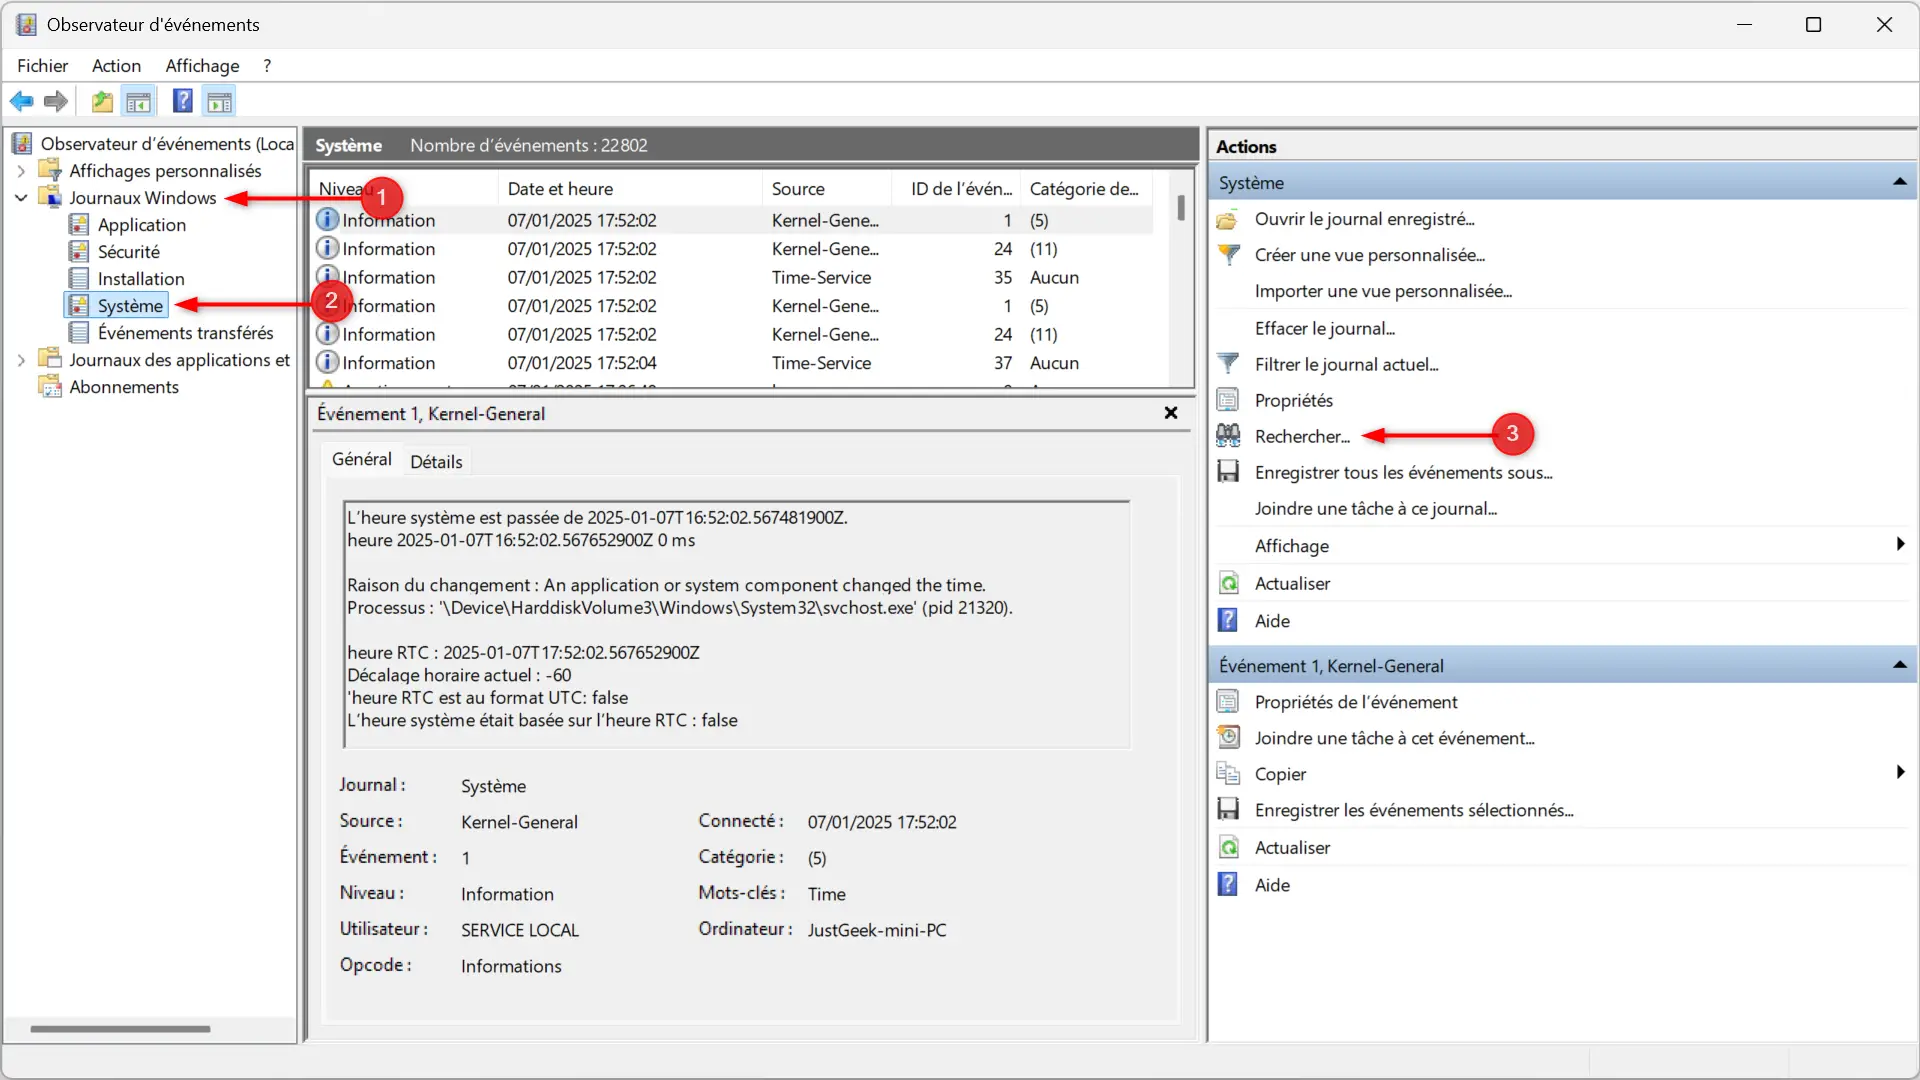The image size is (1920, 1080).
Task: Click the Catégorie de column header
Action: click(1086, 189)
